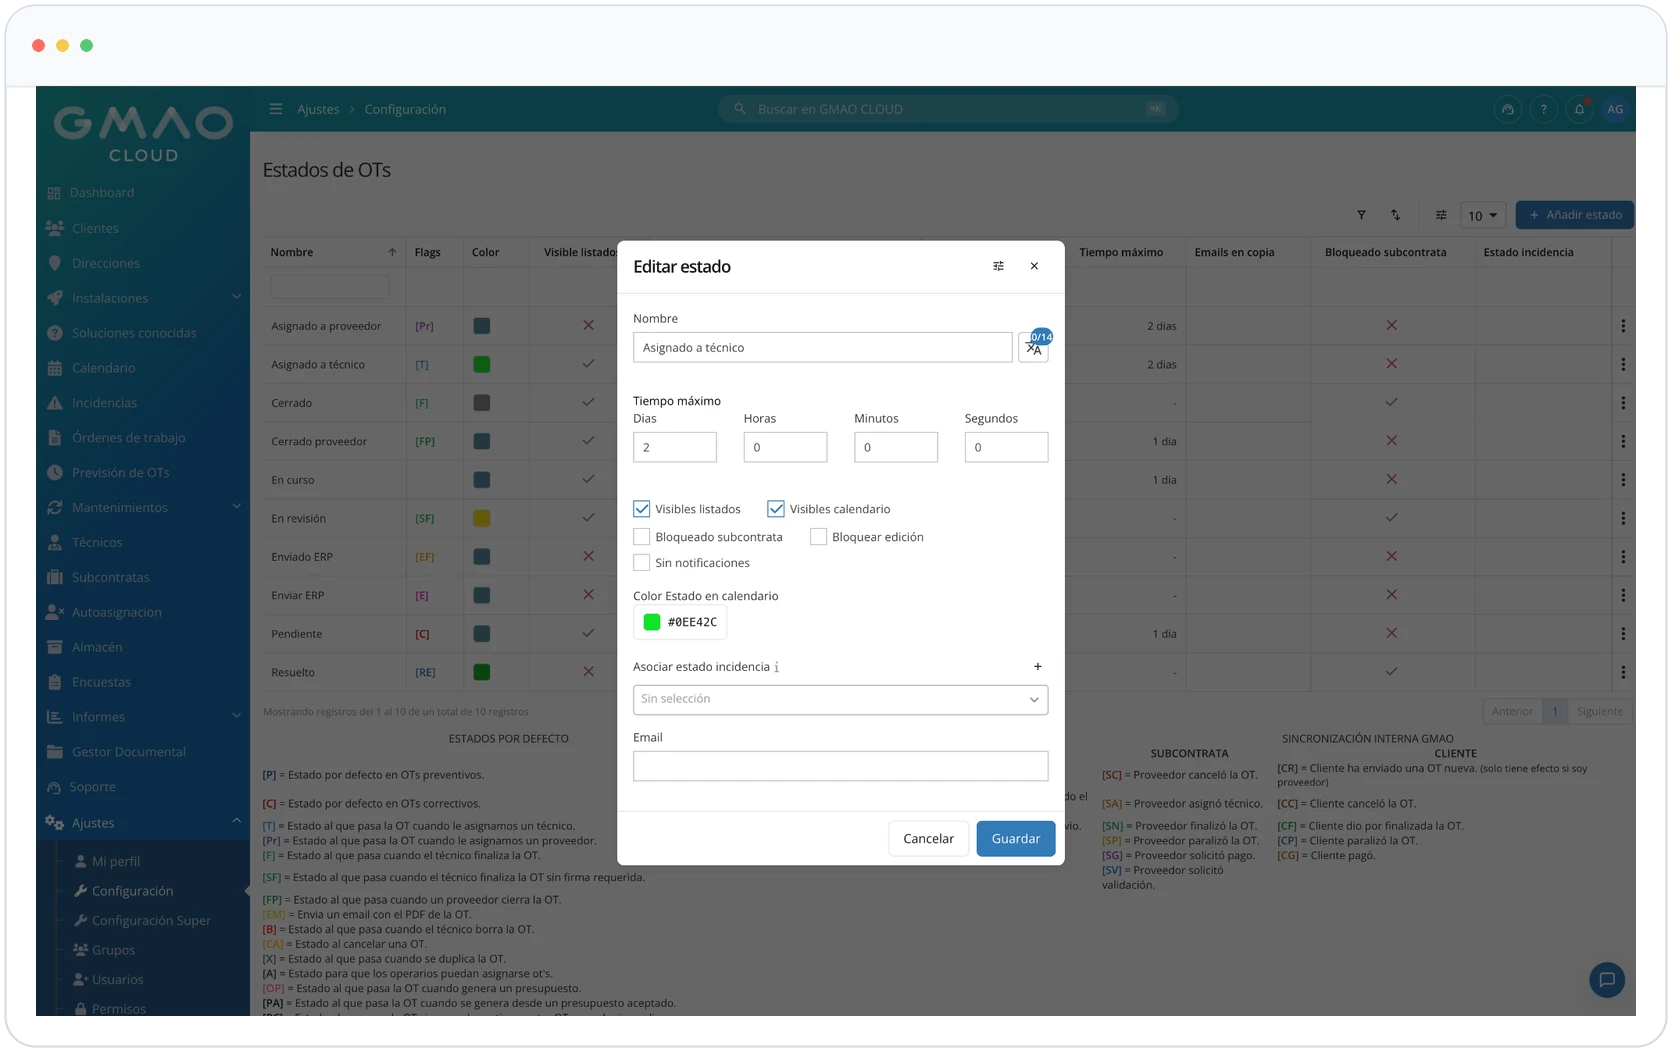
Task: Open the AG user avatar menu
Action: click(x=1615, y=109)
